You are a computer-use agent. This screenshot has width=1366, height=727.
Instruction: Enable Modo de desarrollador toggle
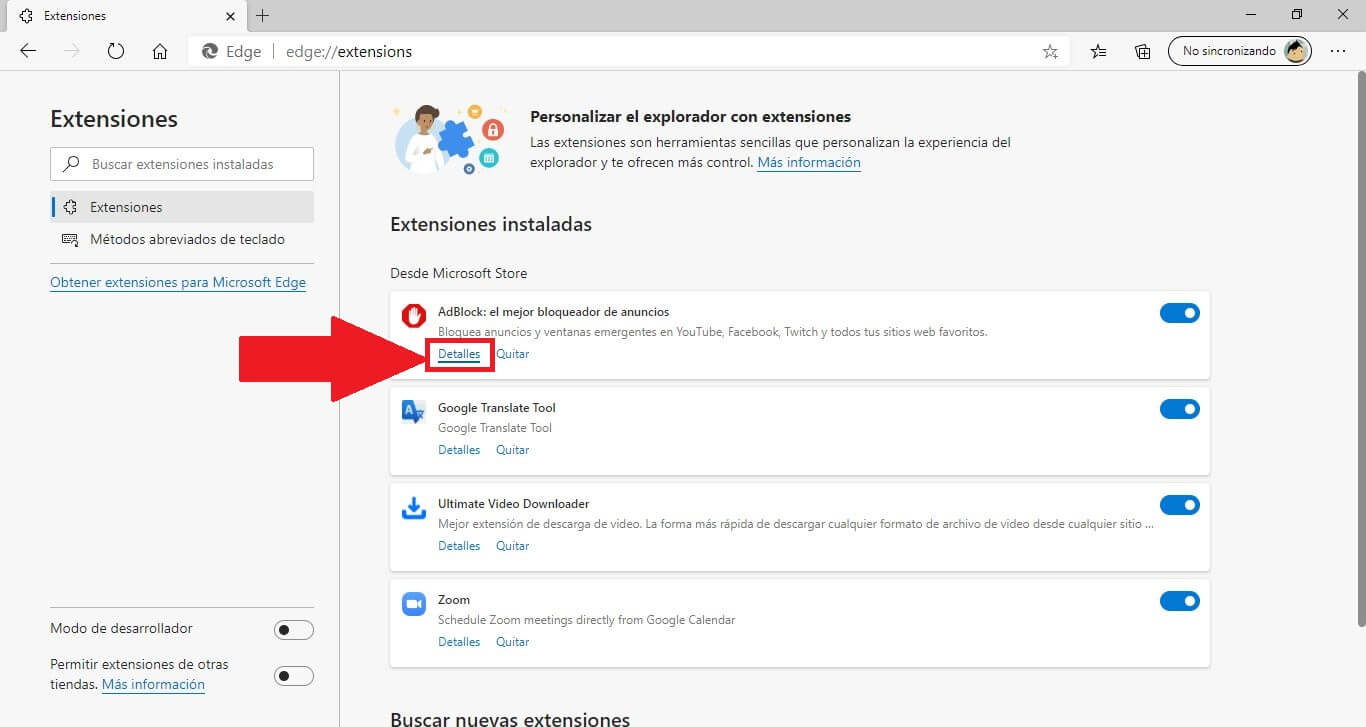(294, 630)
